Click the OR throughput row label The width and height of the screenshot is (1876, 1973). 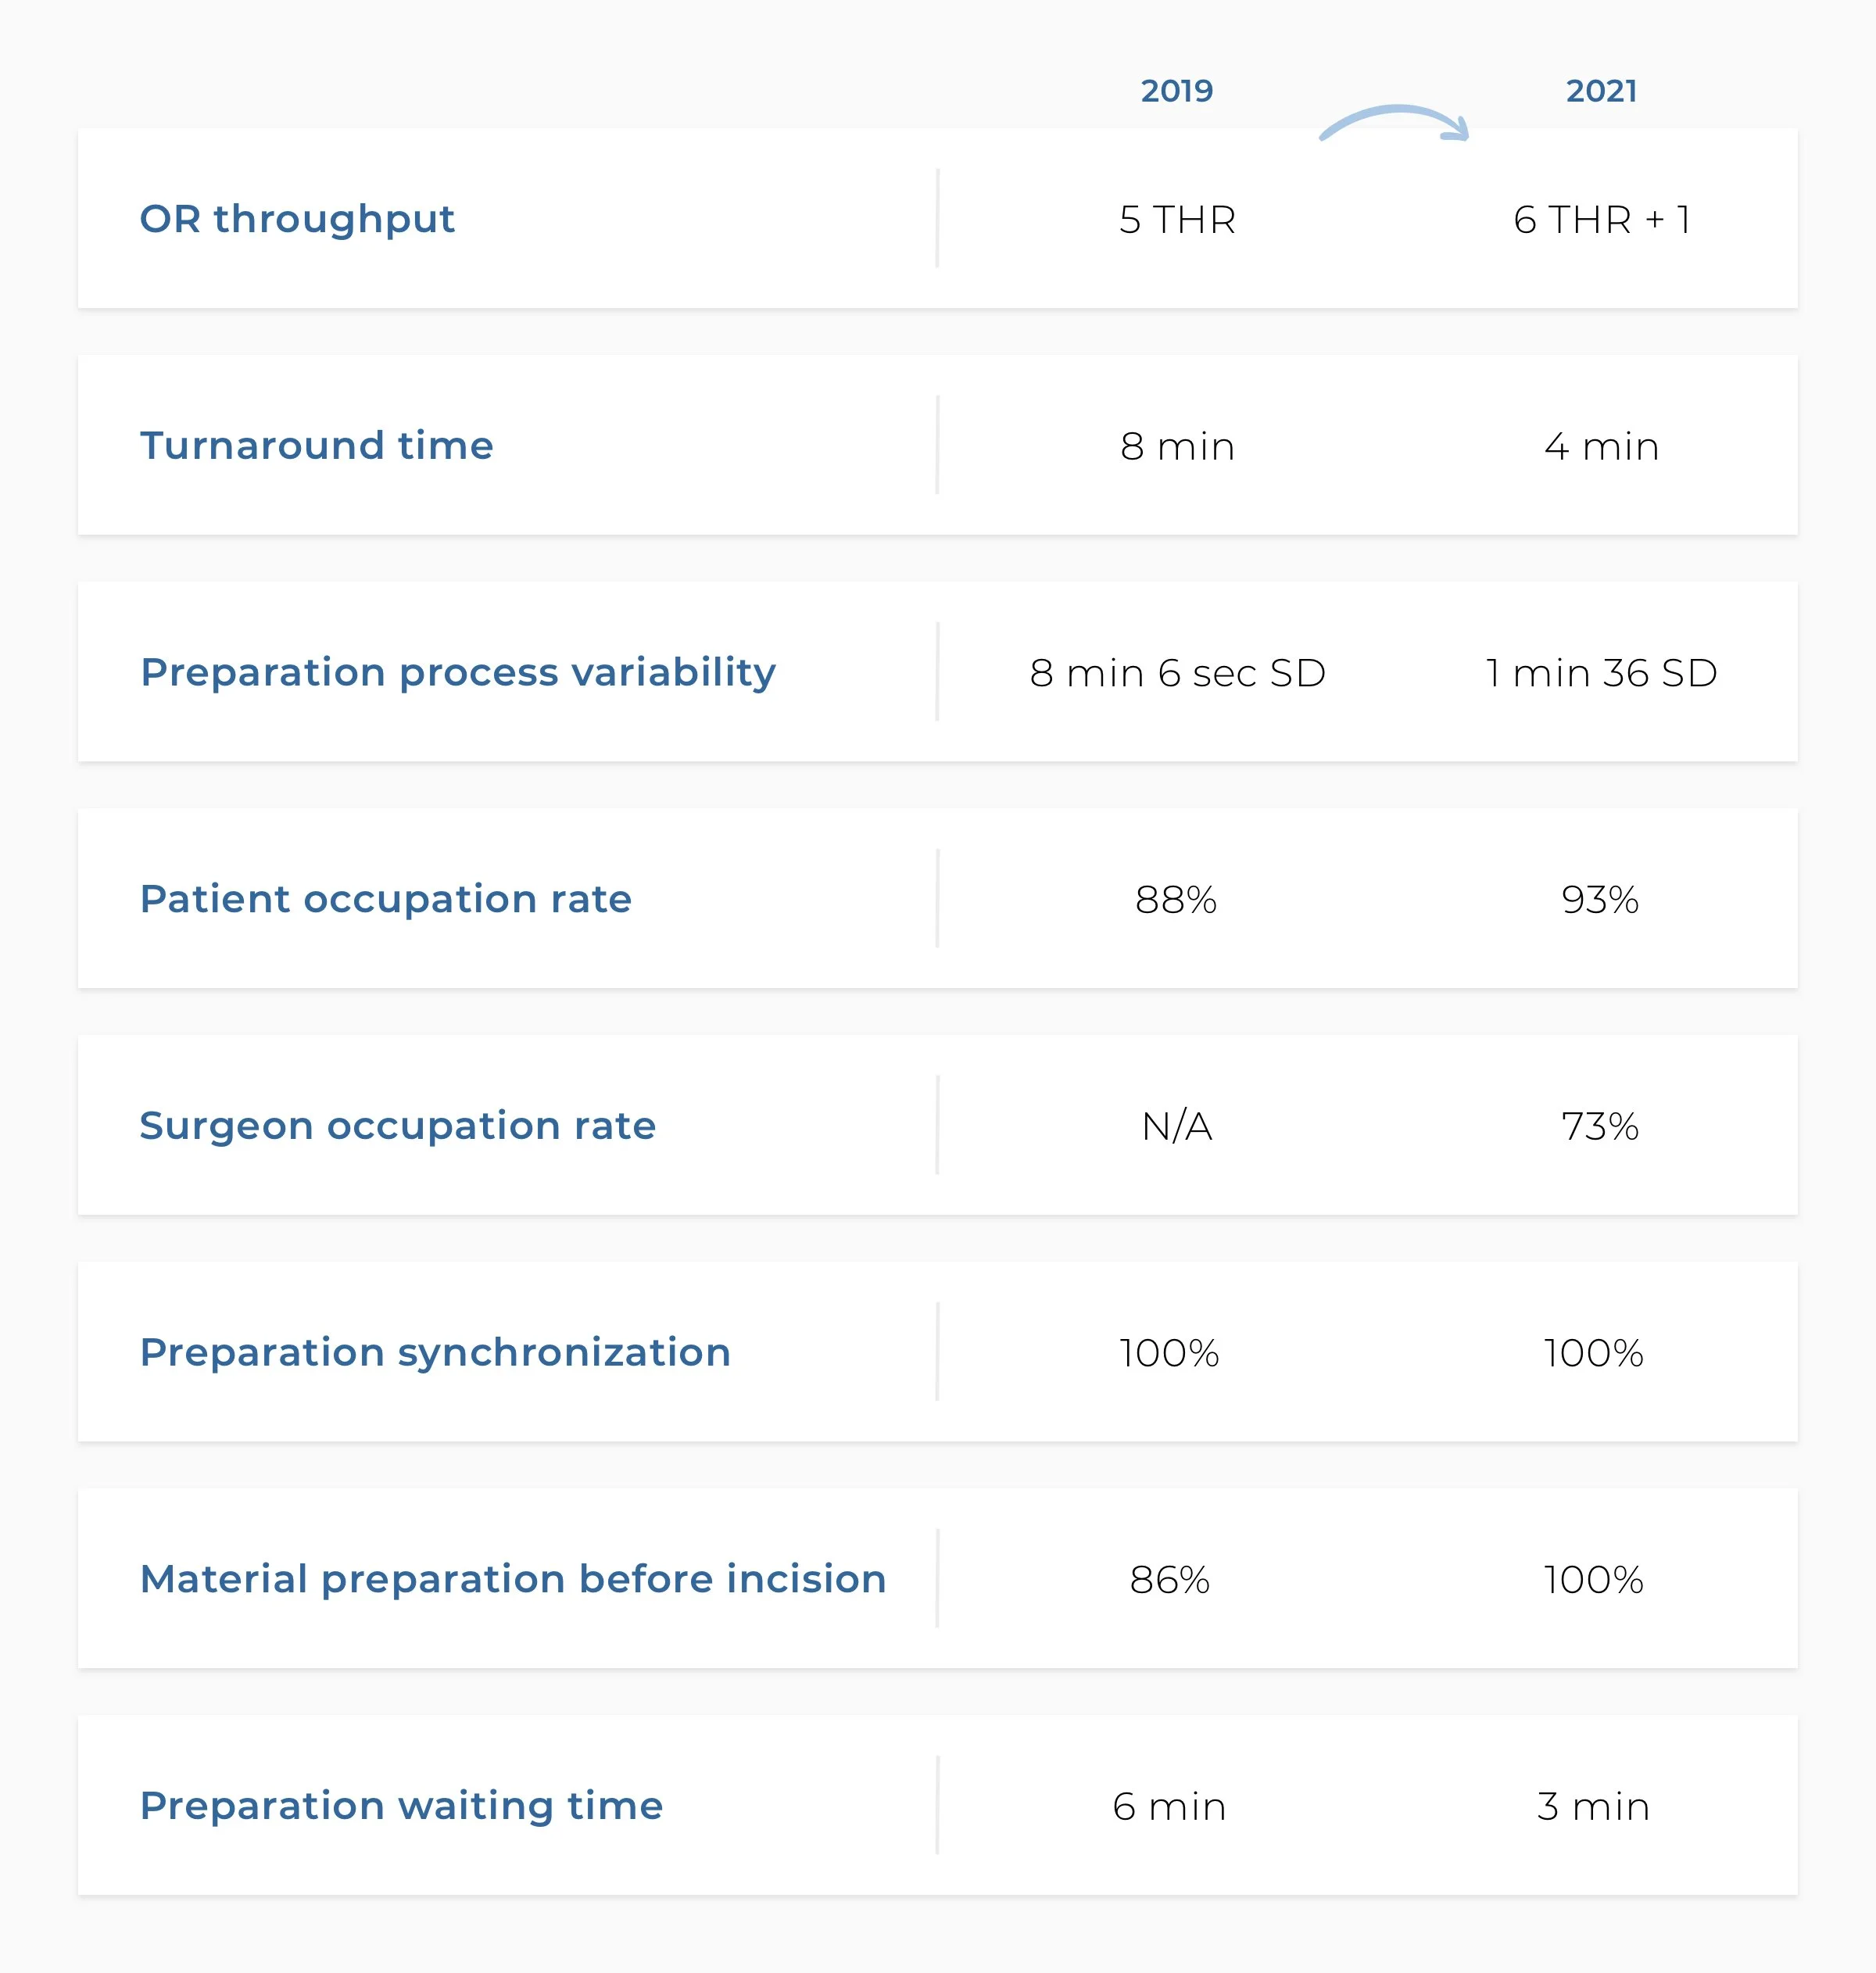click(x=297, y=219)
